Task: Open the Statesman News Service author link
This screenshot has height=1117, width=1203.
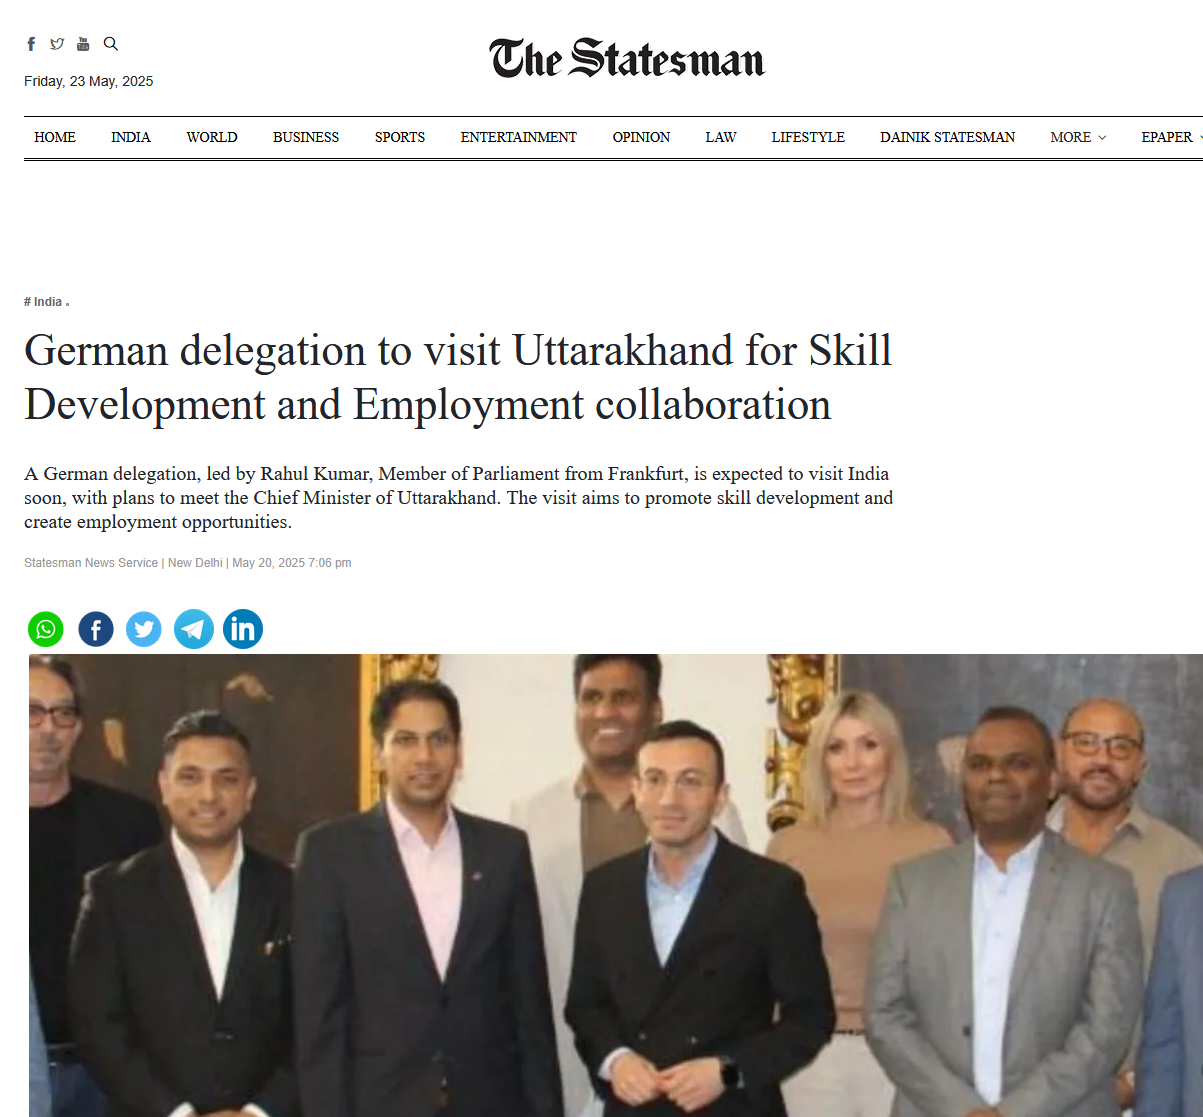Action: click(91, 563)
